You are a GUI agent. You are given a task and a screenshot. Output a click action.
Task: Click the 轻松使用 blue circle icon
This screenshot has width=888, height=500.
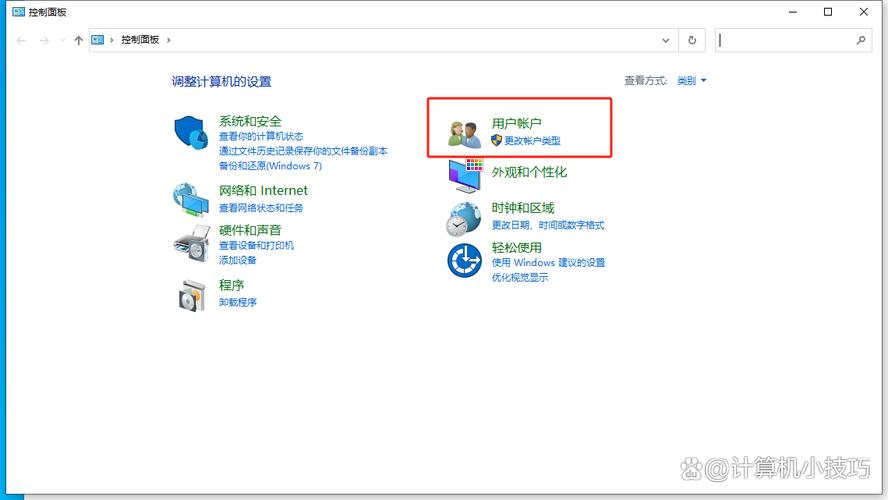tap(464, 260)
